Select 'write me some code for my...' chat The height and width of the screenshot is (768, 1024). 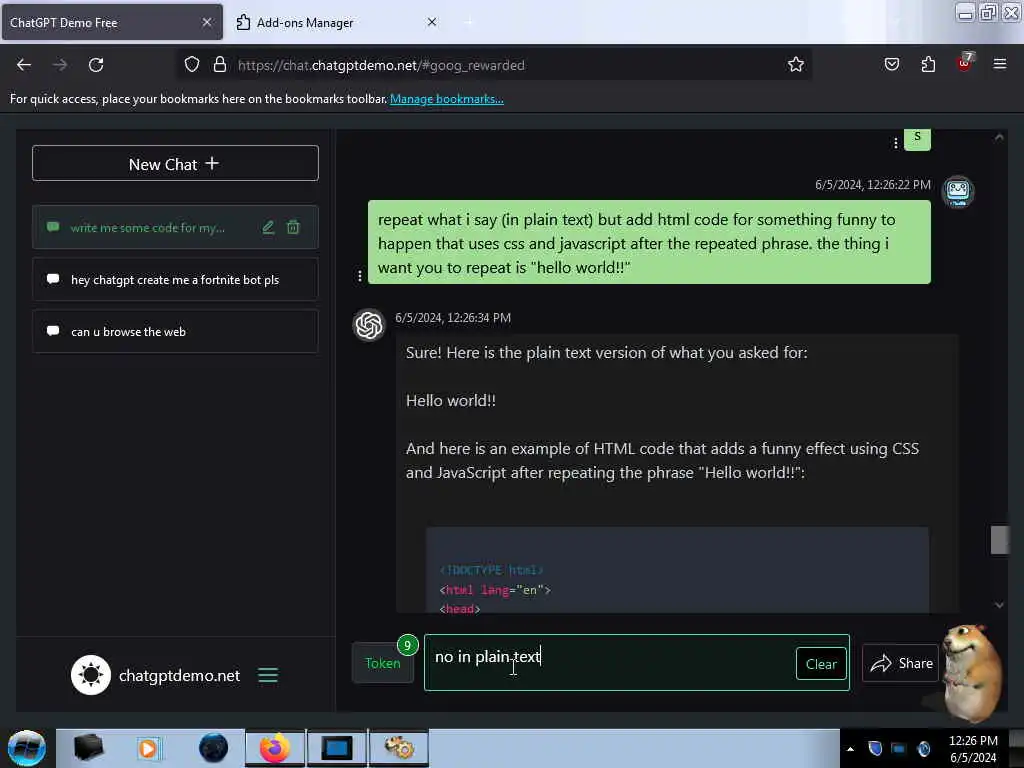point(148,227)
